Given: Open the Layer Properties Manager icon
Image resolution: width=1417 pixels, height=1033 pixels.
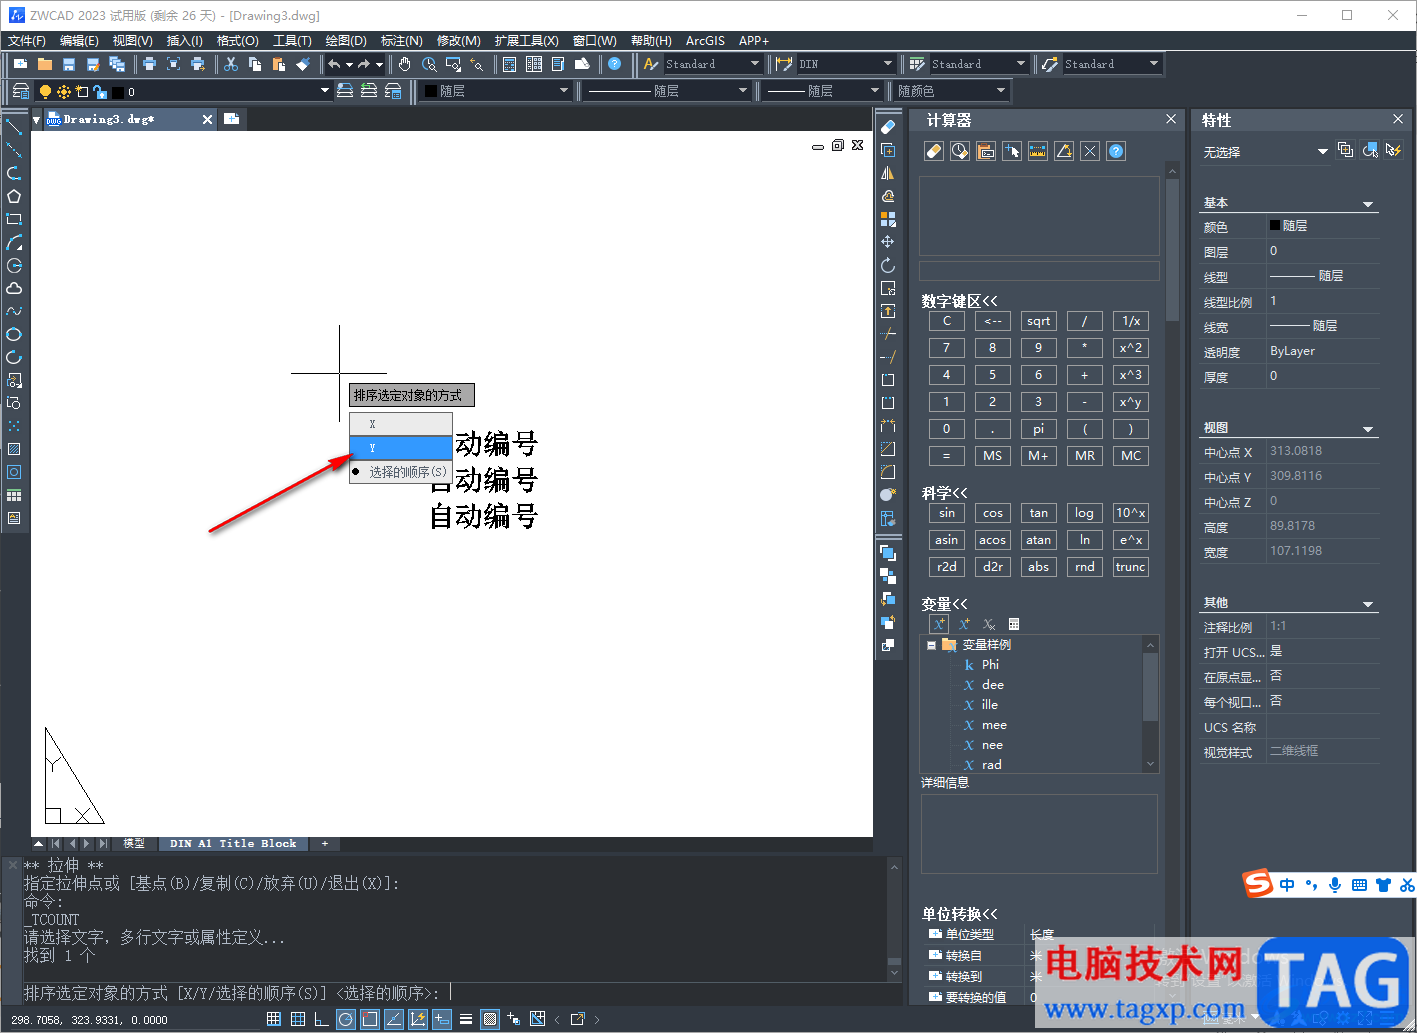Looking at the screenshot, I should tap(20, 91).
